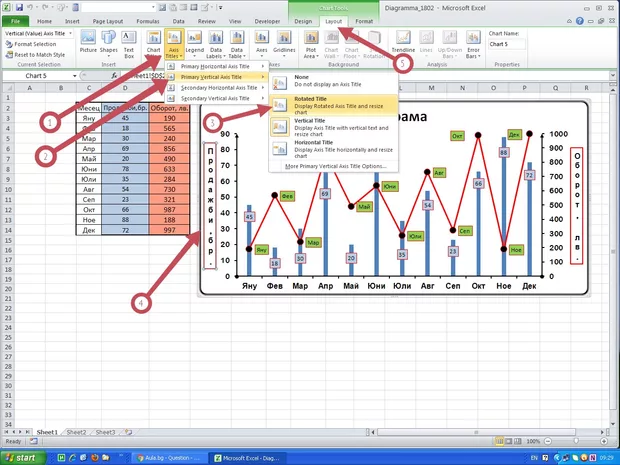Switch to the Insert ribbon tab
620x465 pixels.
pos(72,21)
